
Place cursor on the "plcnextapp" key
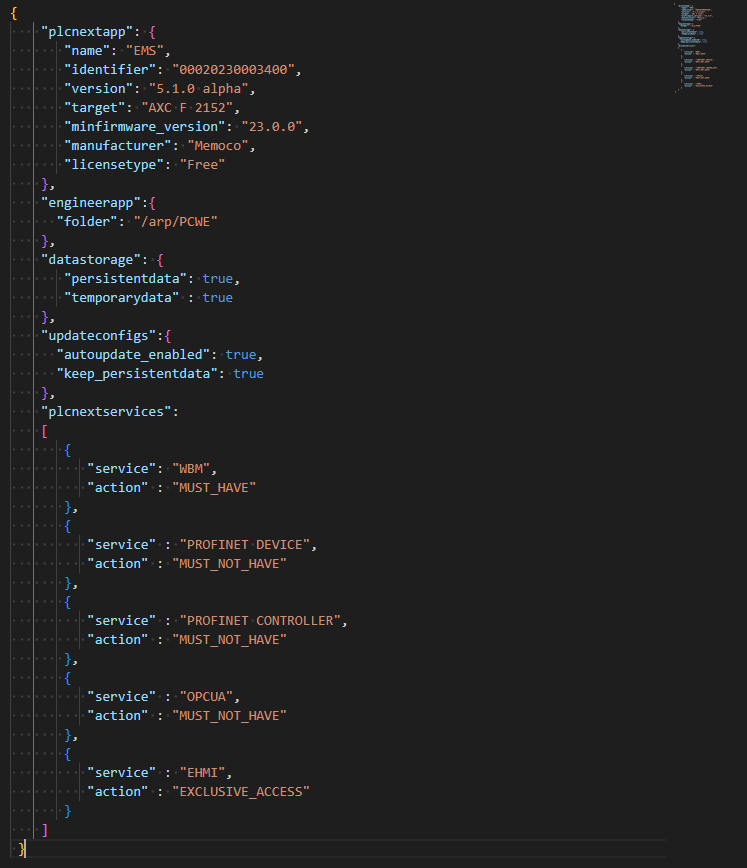click(87, 31)
